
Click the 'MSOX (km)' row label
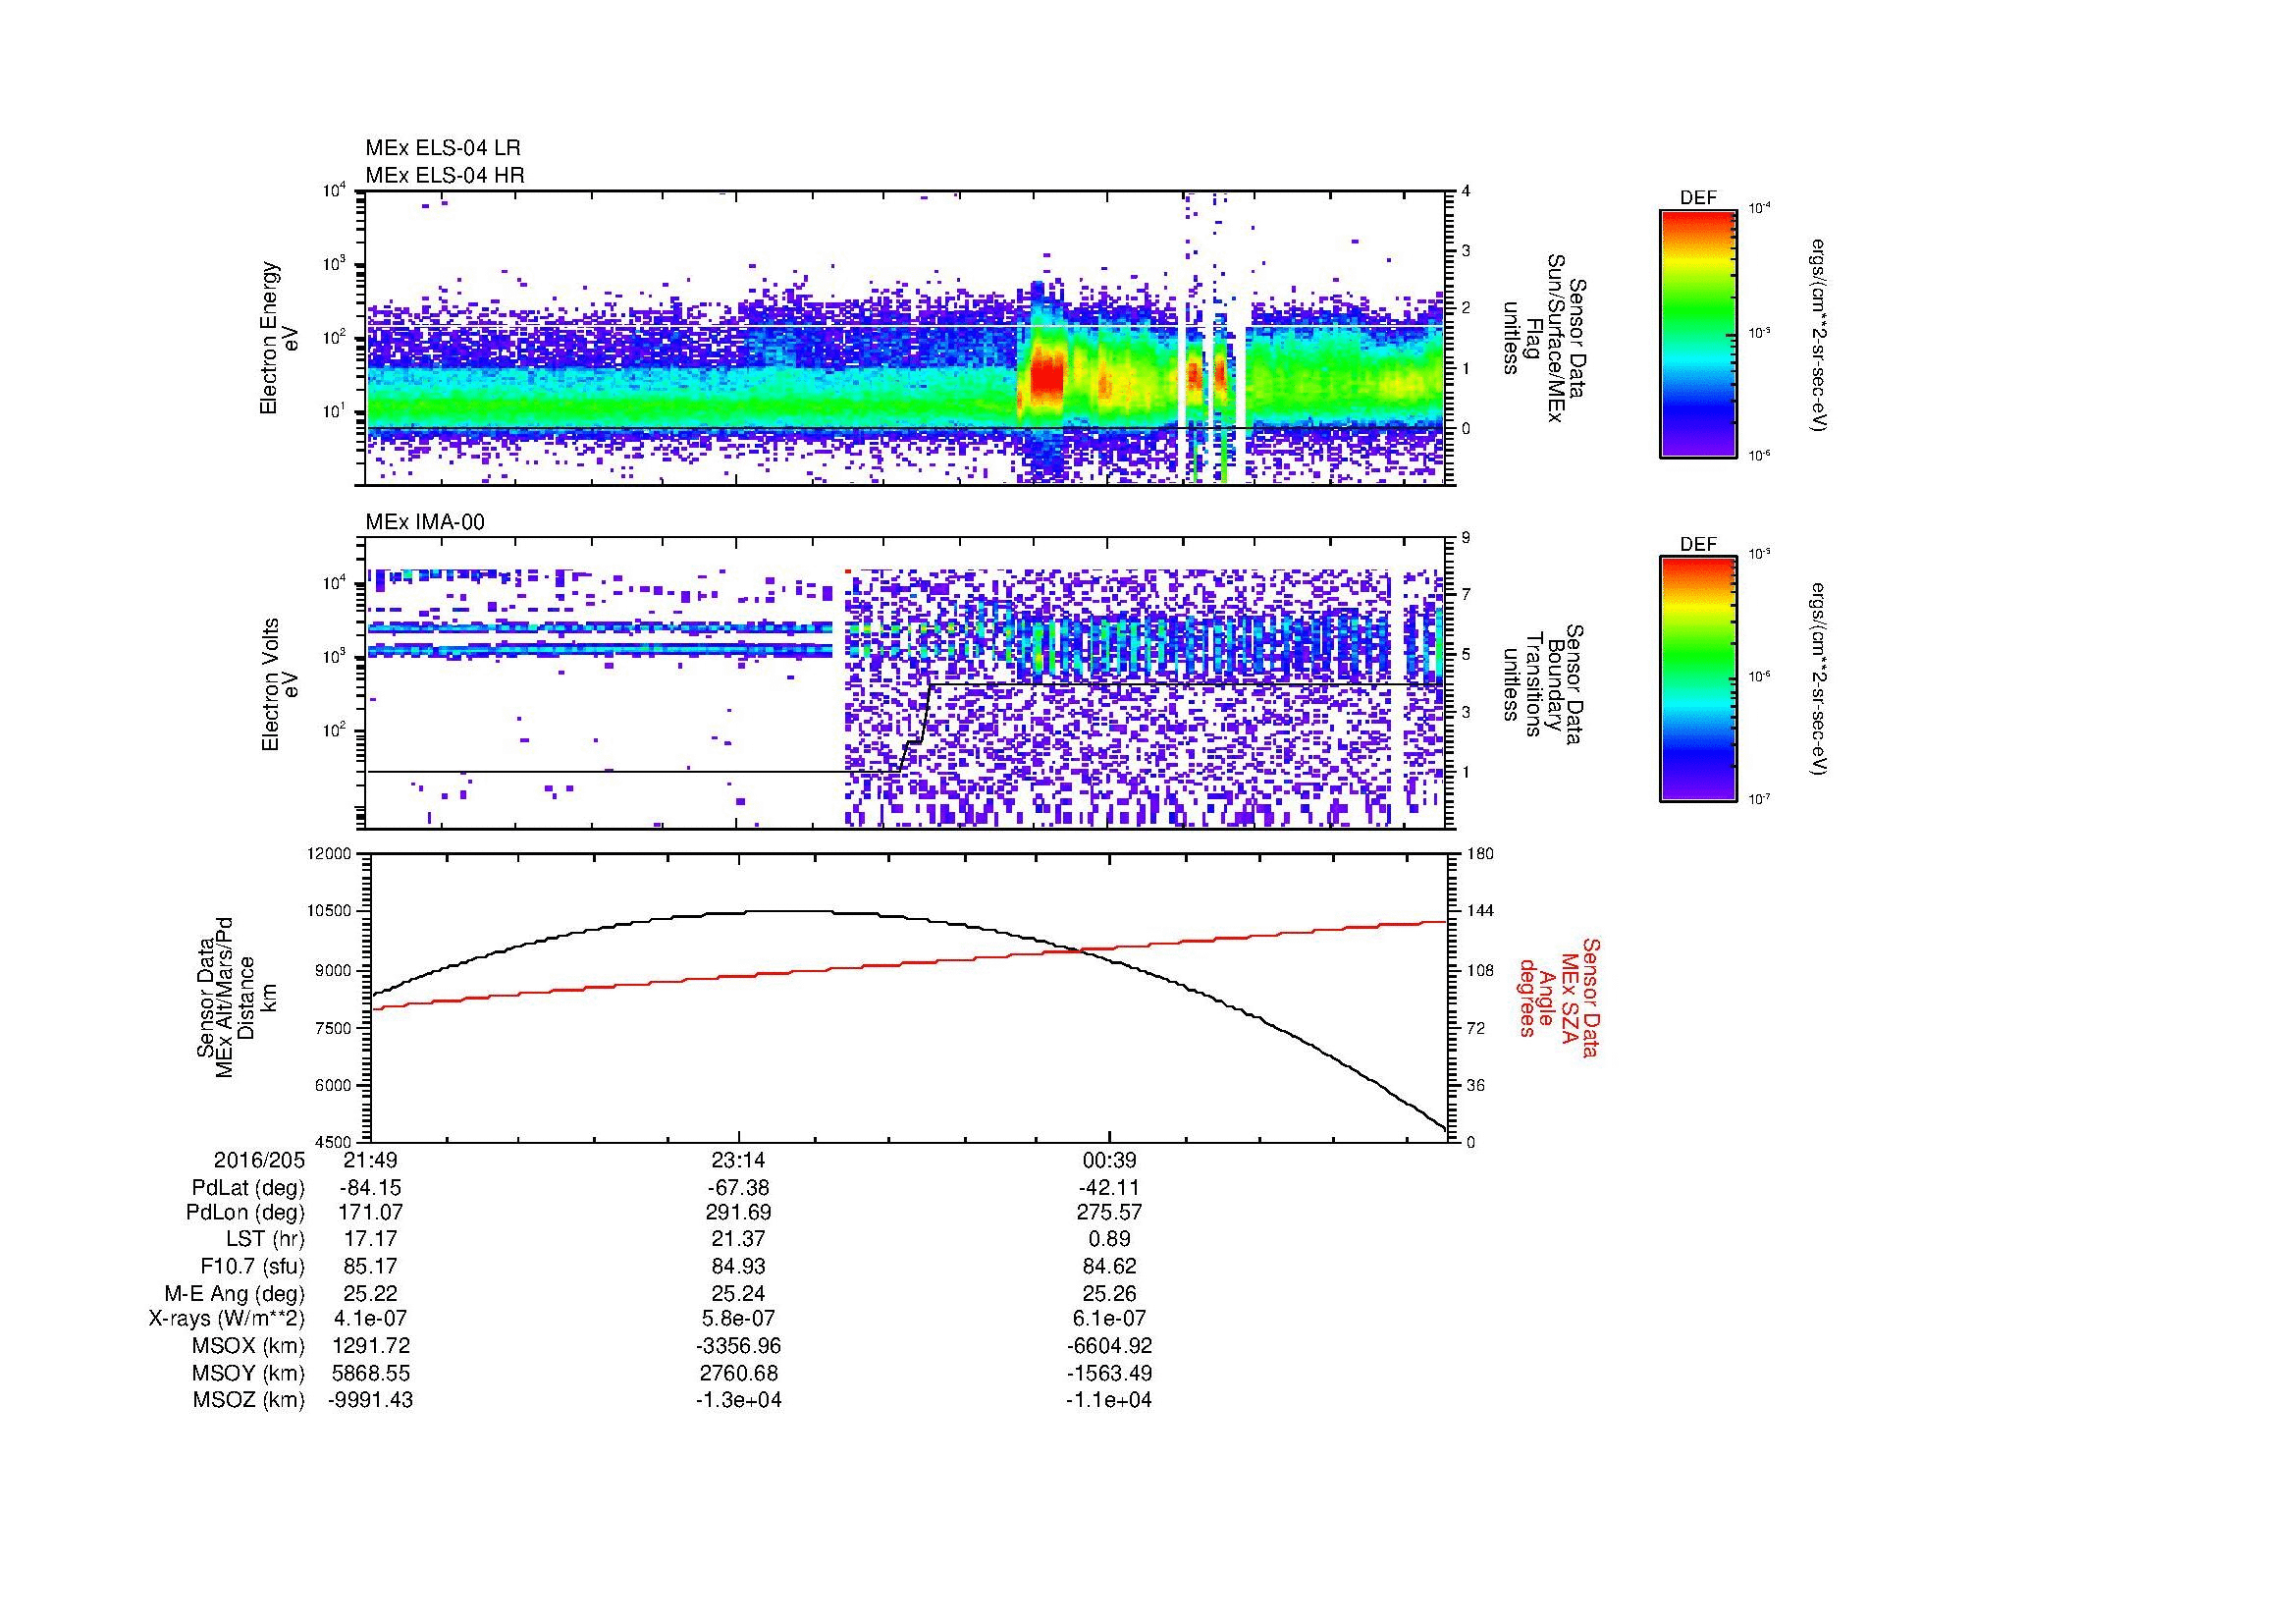(248, 1346)
